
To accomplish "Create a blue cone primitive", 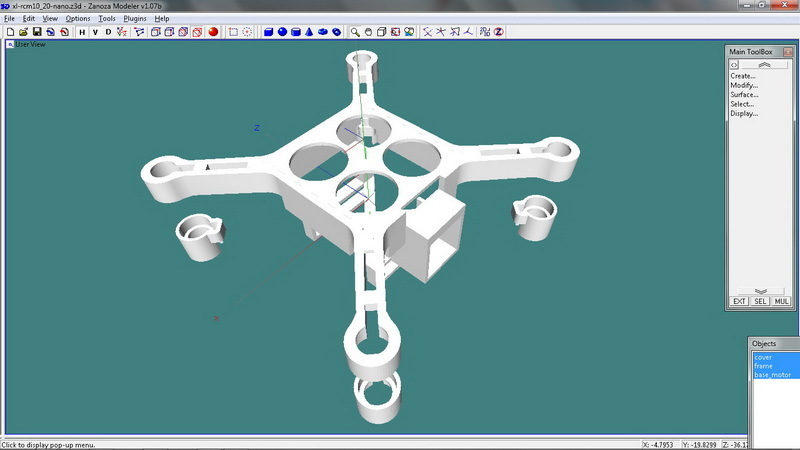I will pyautogui.click(x=310, y=32).
